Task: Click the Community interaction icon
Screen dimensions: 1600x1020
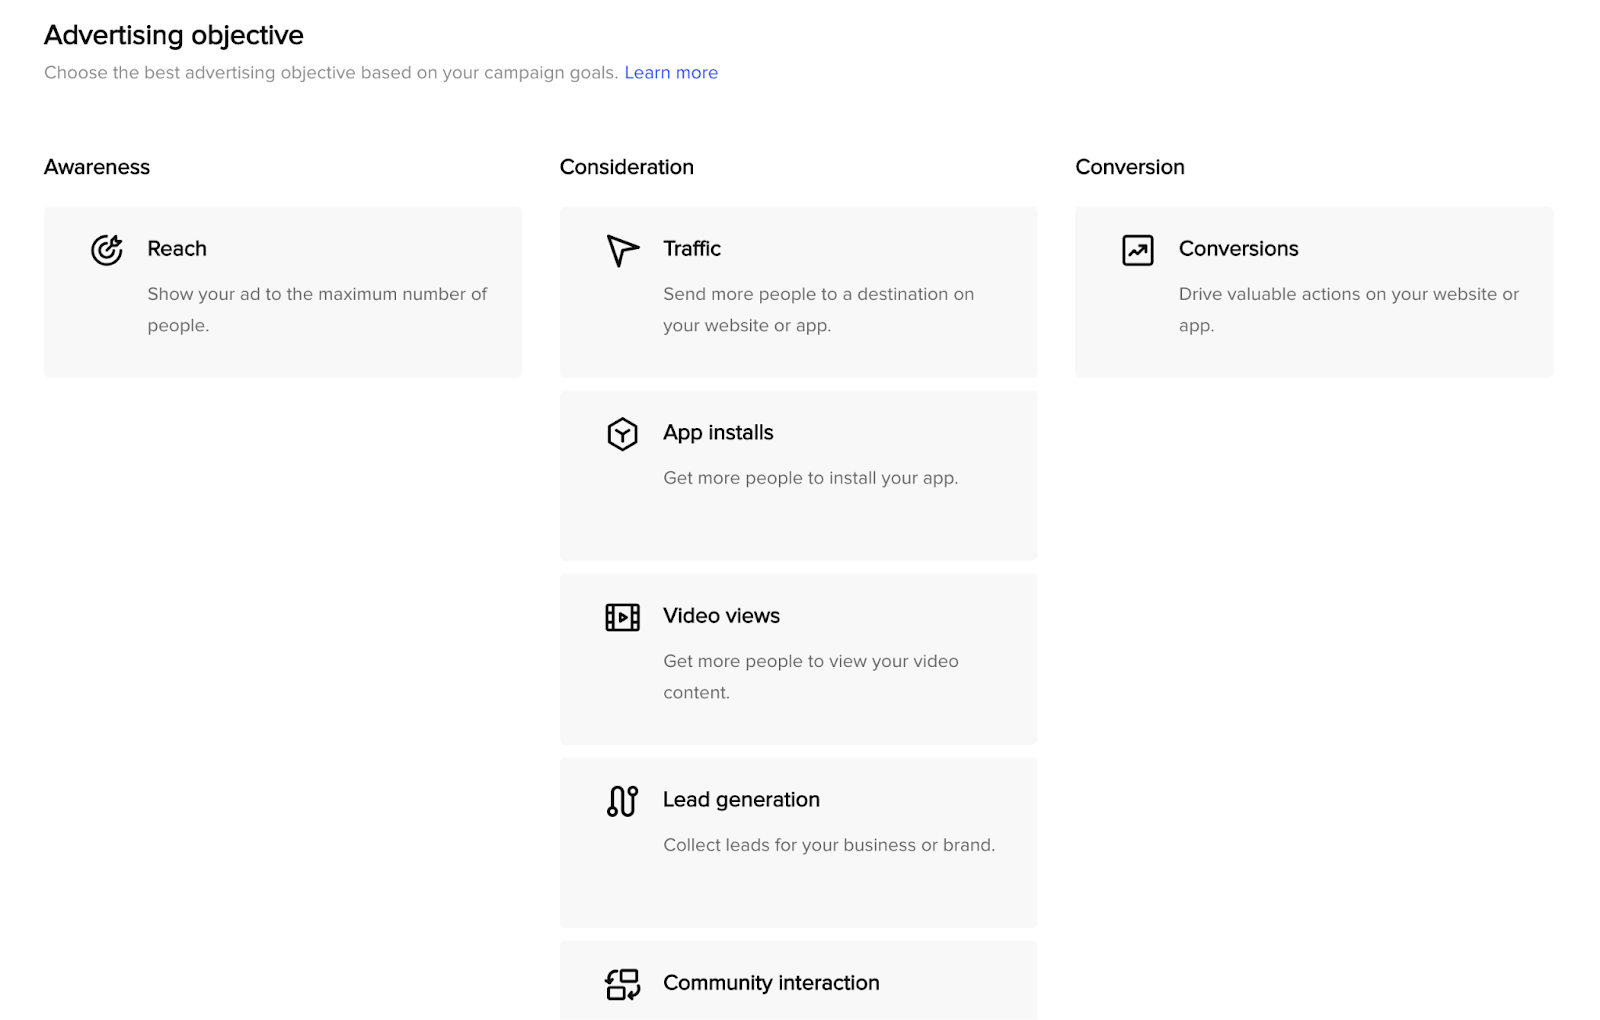Action: (x=622, y=984)
